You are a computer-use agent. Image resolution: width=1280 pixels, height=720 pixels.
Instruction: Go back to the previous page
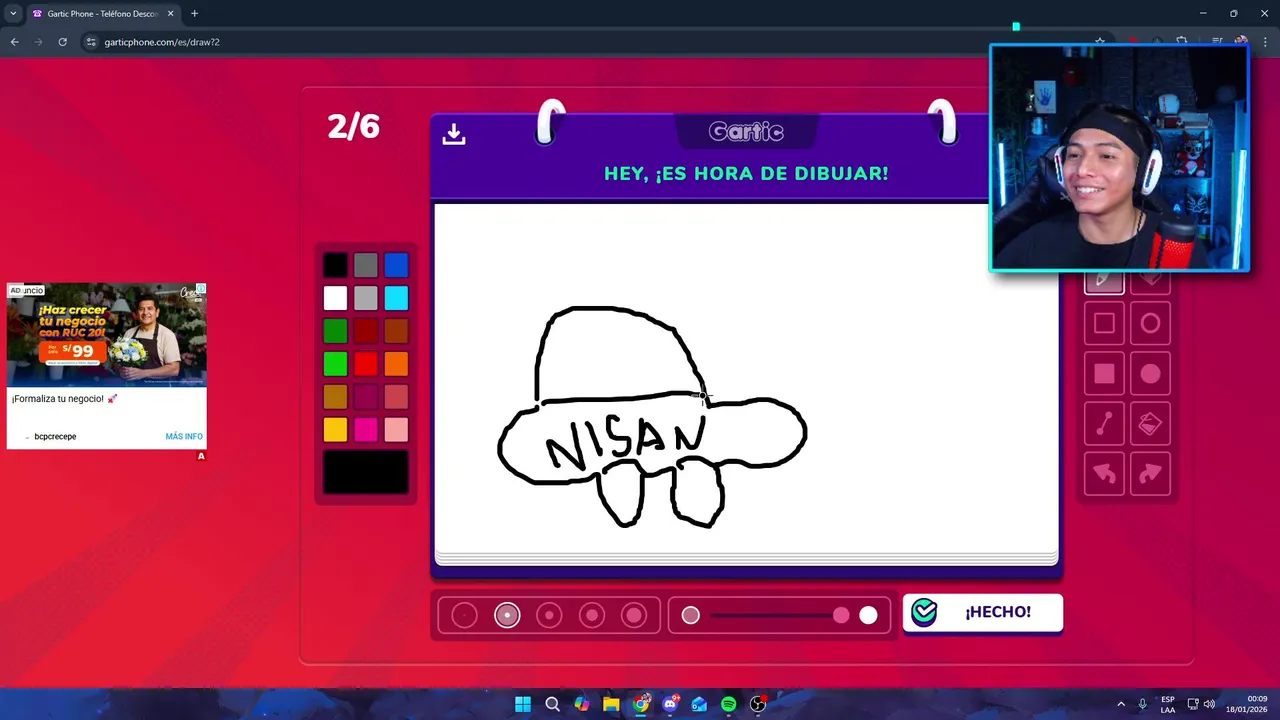pos(14,42)
